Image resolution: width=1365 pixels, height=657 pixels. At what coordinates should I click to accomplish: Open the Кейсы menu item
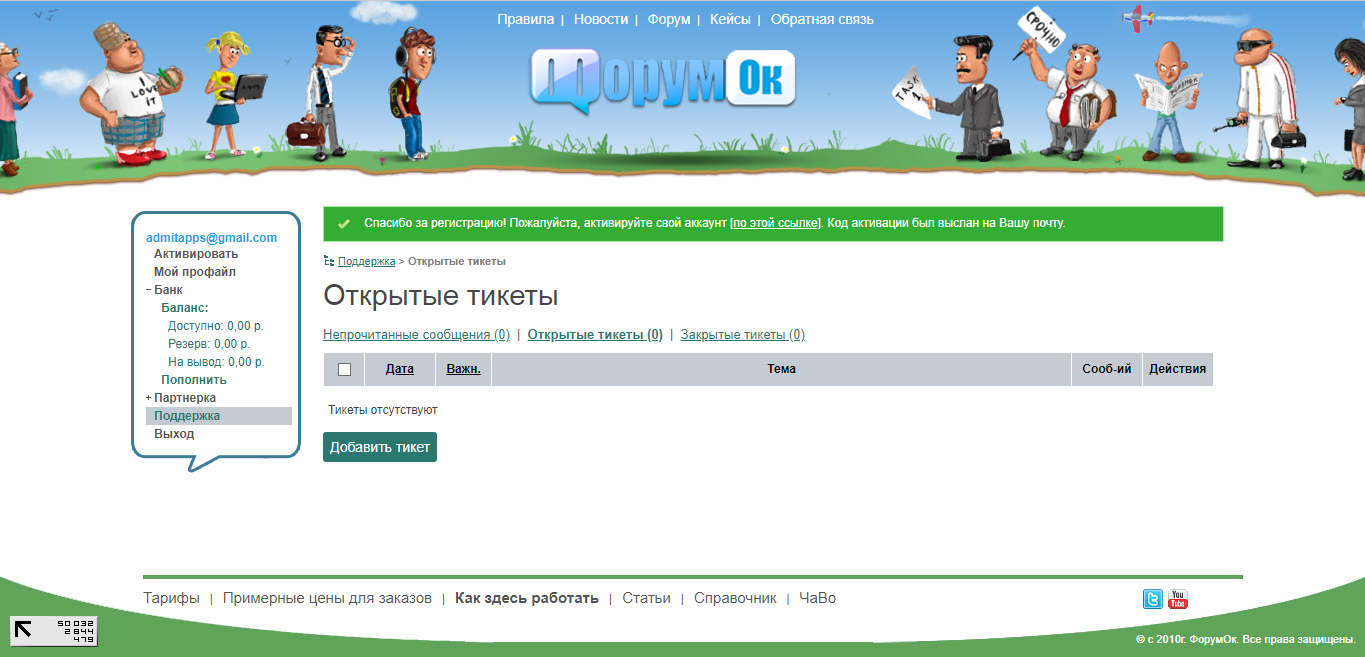(x=729, y=18)
